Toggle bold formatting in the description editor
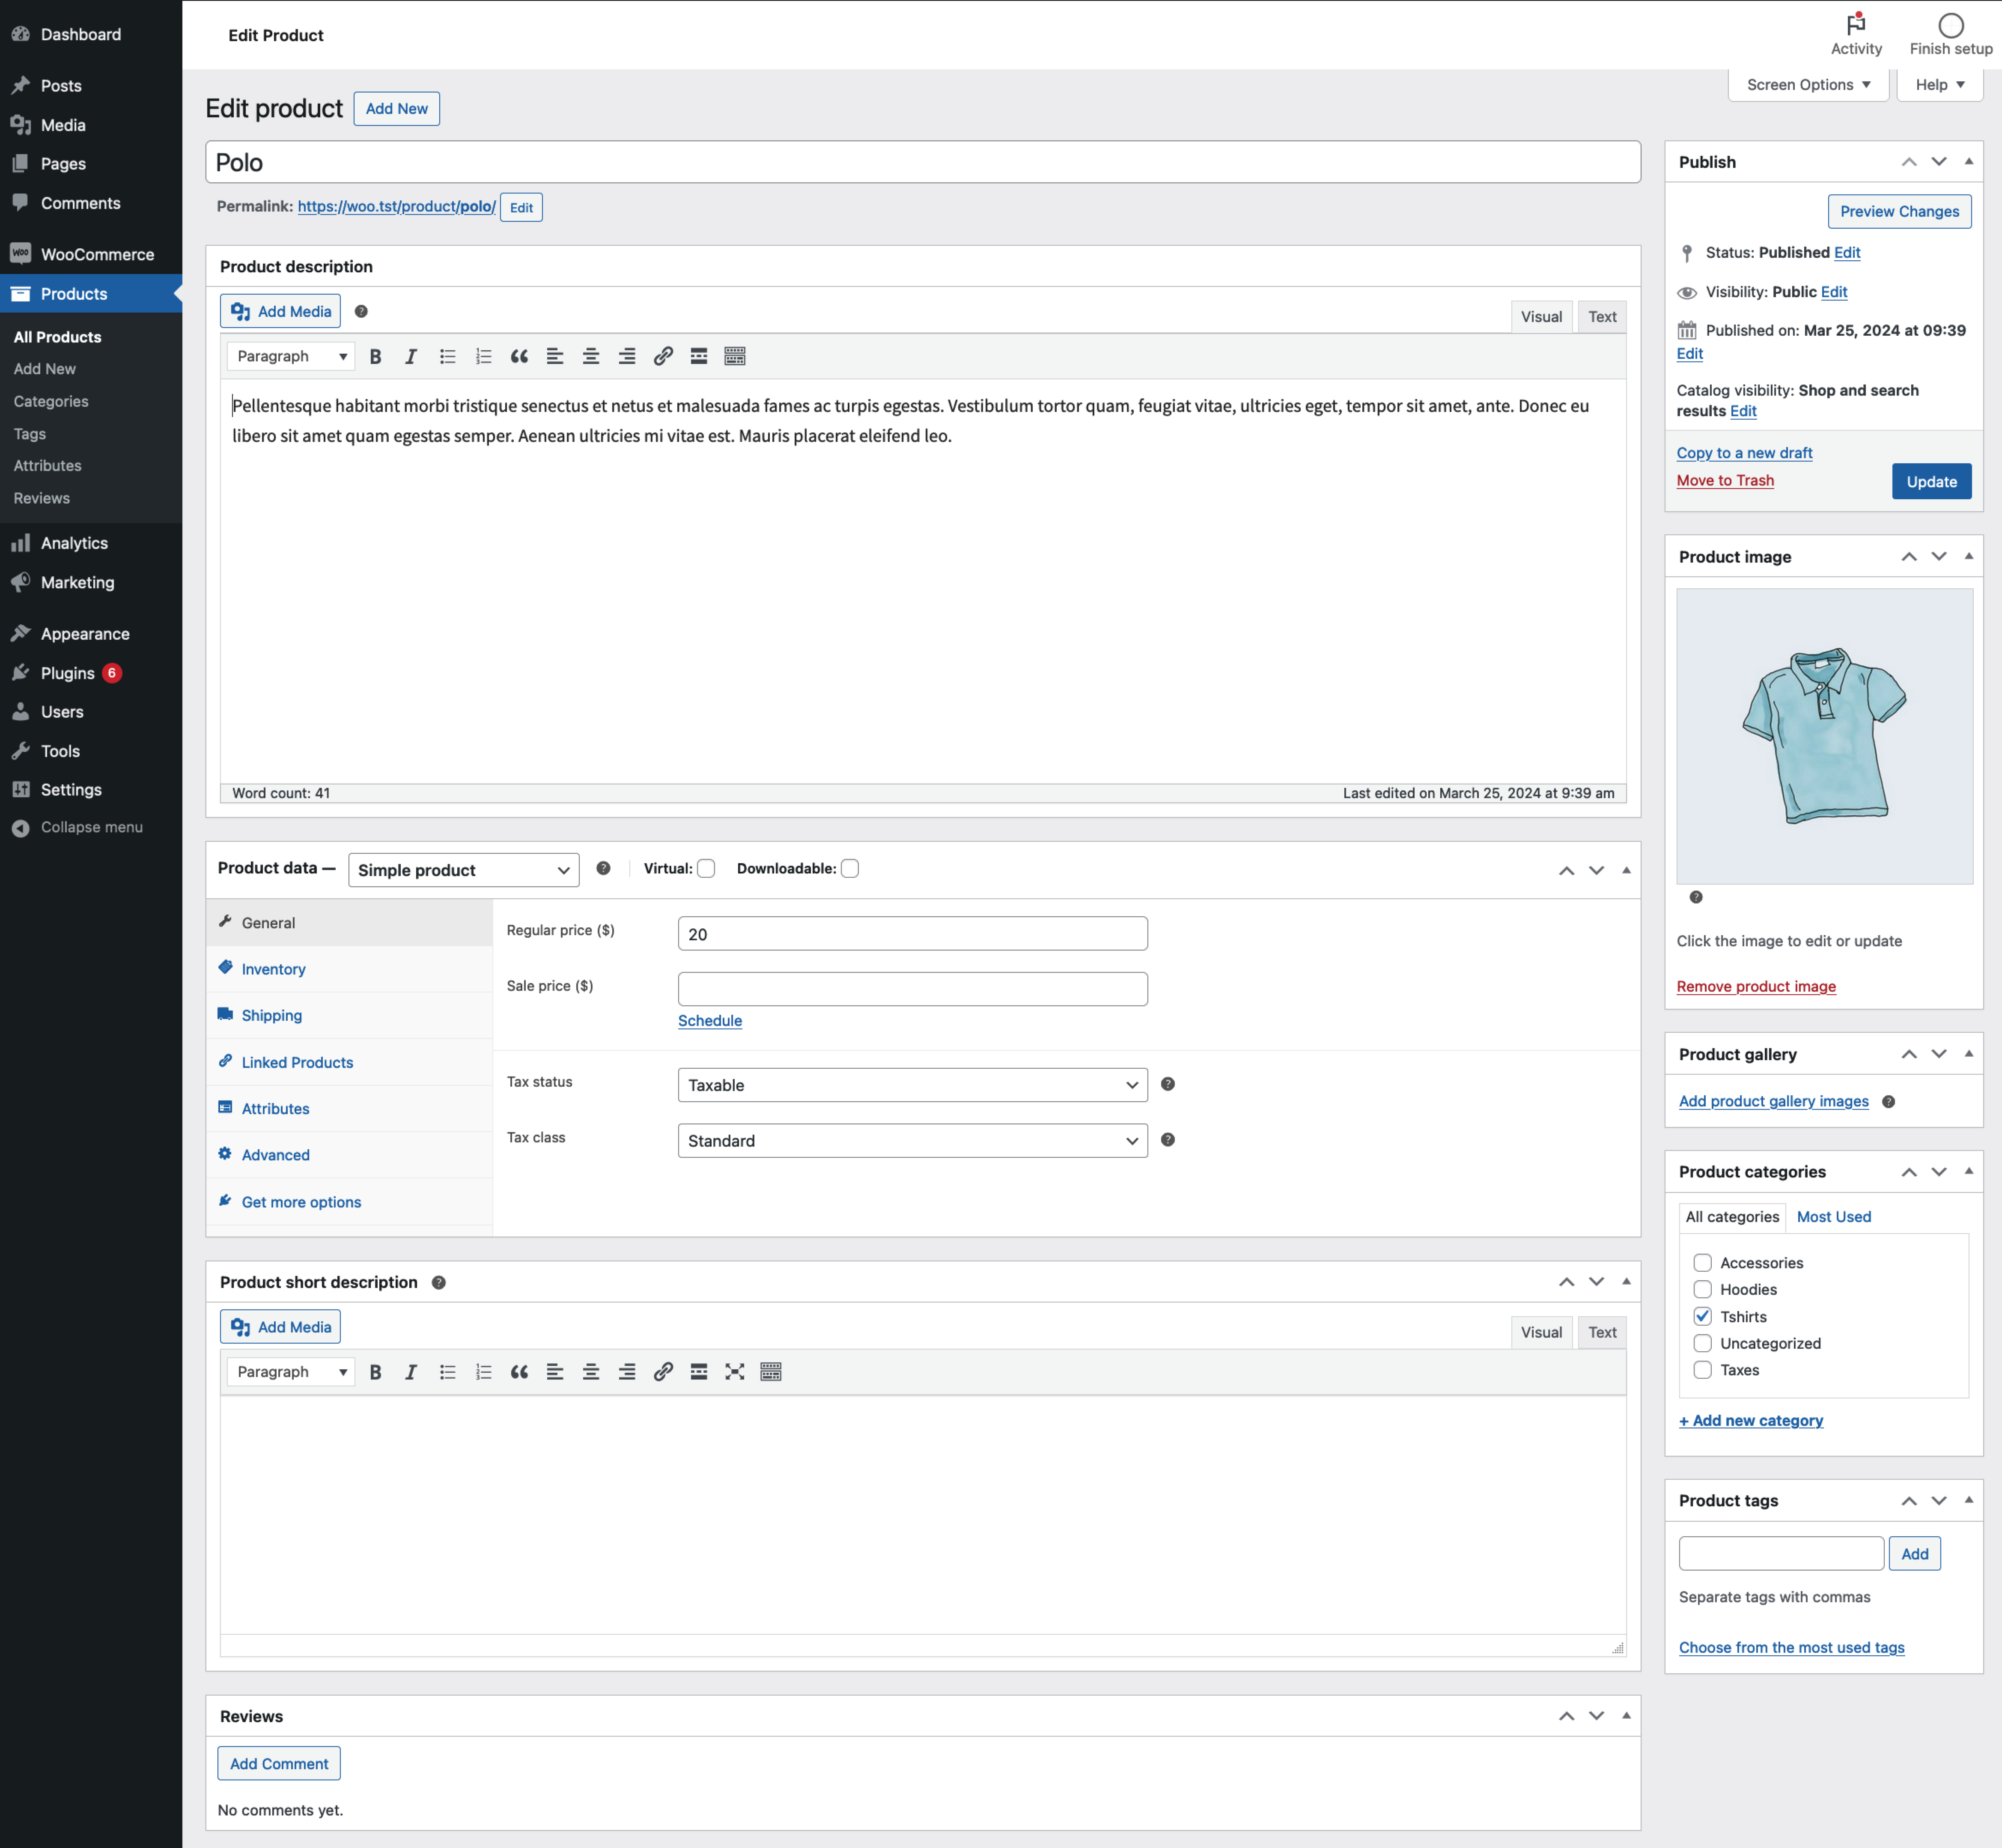The width and height of the screenshot is (2002, 1848). 376,356
